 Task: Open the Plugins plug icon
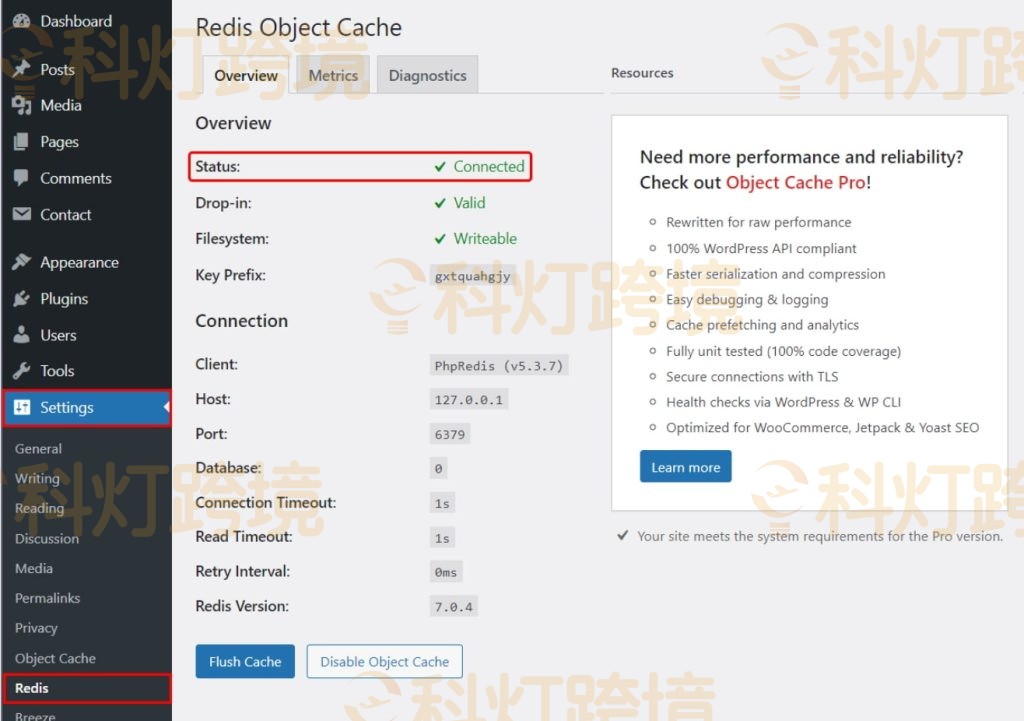(x=22, y=298)
